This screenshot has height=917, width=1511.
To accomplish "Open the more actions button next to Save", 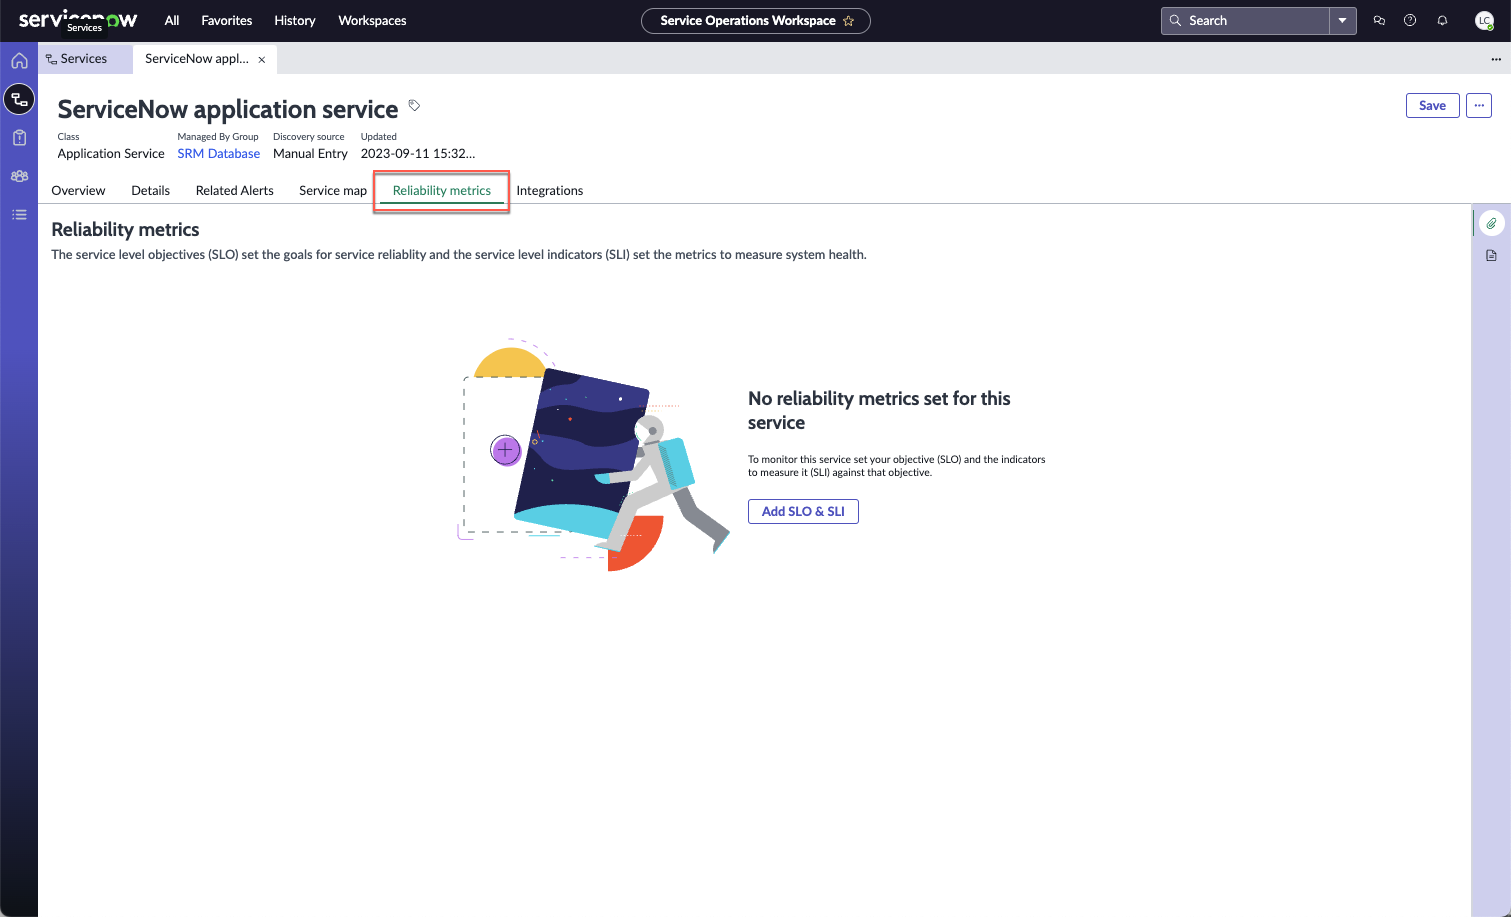I will tap(1479, 105).
